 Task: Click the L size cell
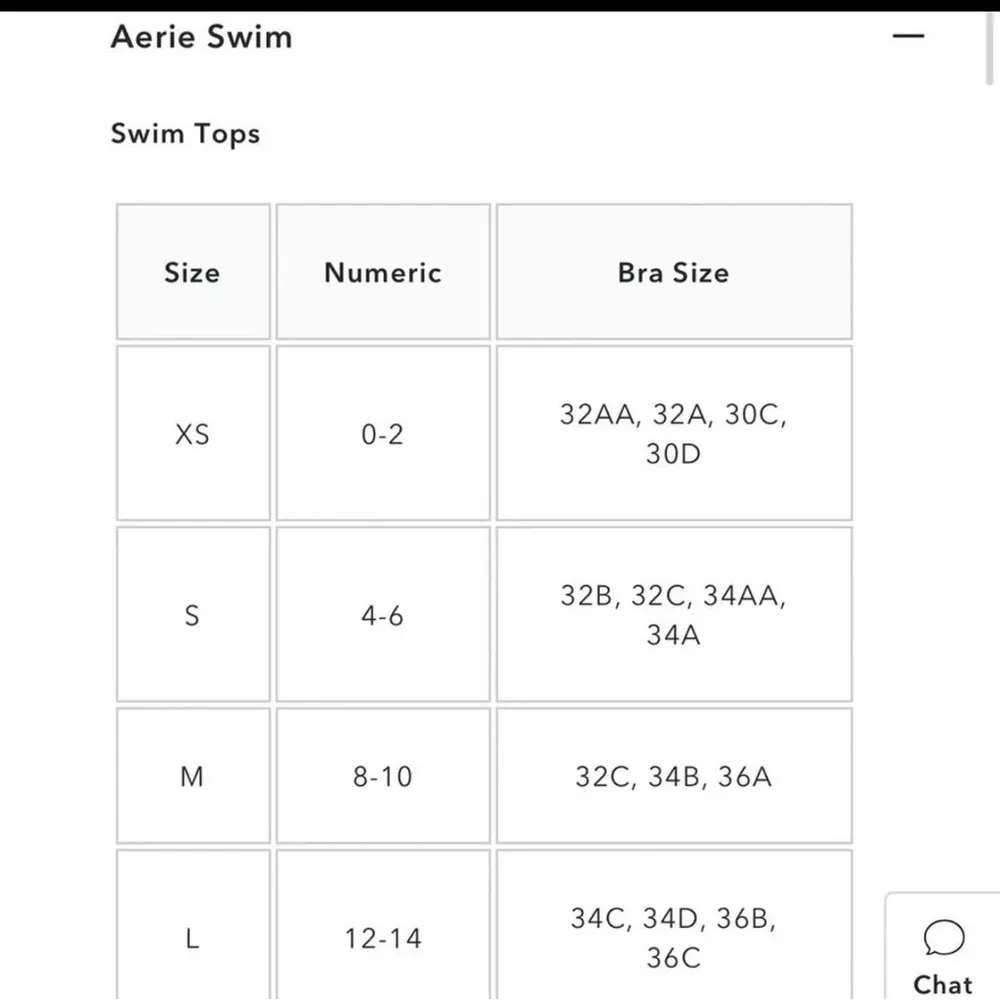click(193, 938)
